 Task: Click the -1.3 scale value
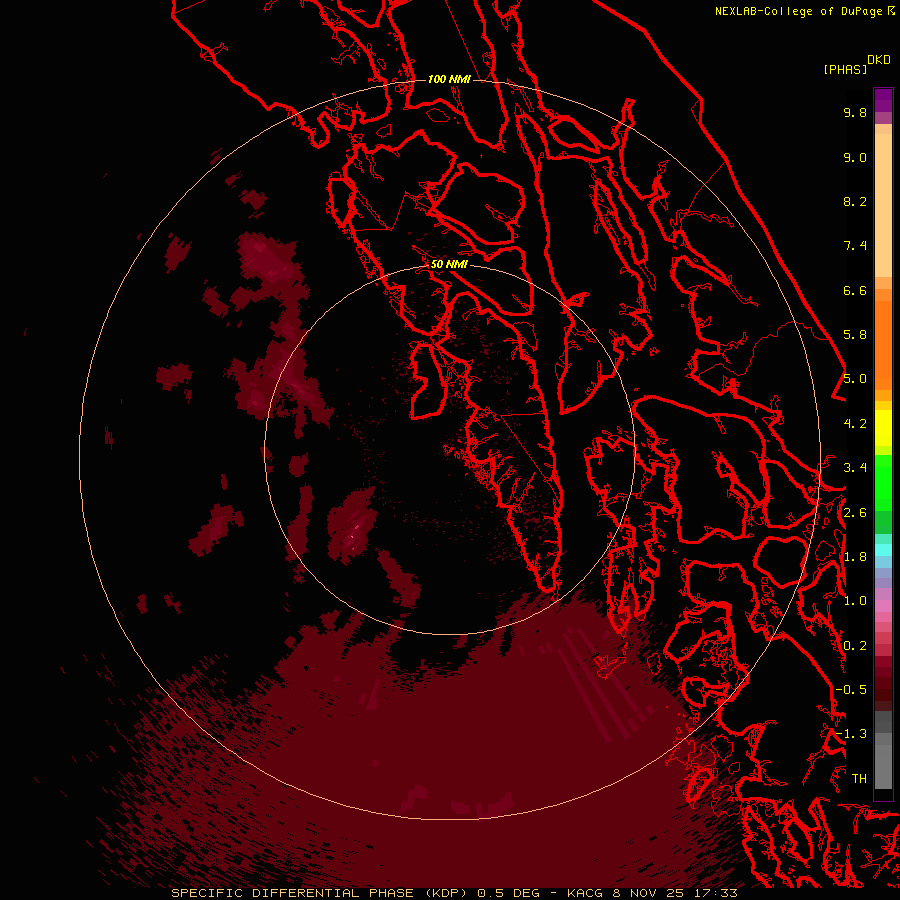(x=851, y=734)
